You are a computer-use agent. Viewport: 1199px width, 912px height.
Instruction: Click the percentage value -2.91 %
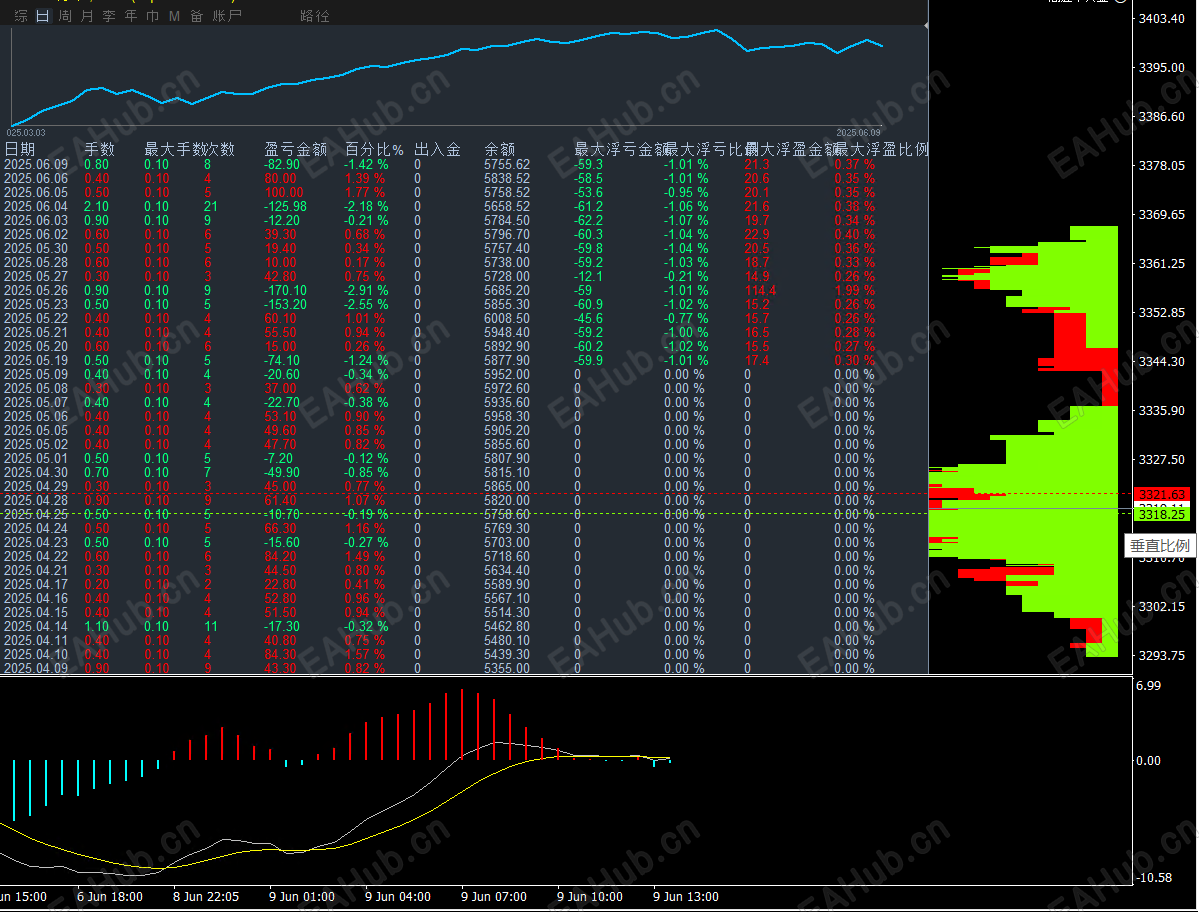point(366,290)
